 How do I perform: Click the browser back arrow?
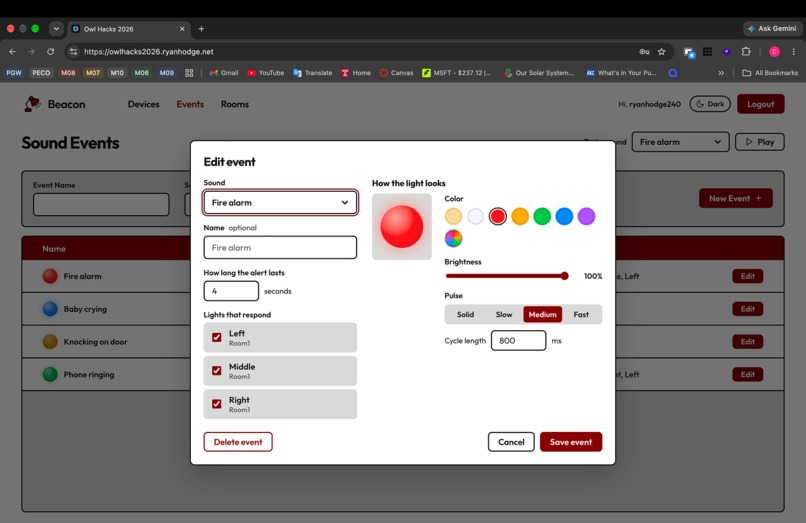12,51
